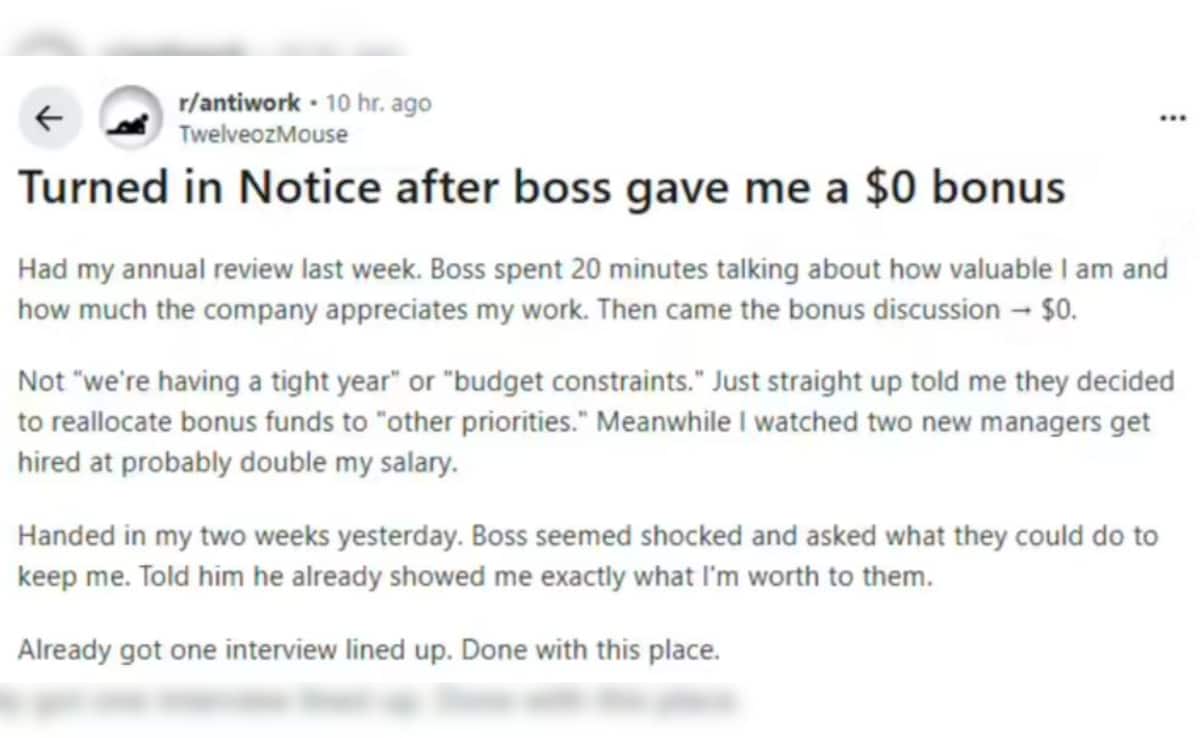Click the "10 hr. ago" timestamp
Image resolution: width=1200 pixels, height=738 pixels.
tap(379, 102)
